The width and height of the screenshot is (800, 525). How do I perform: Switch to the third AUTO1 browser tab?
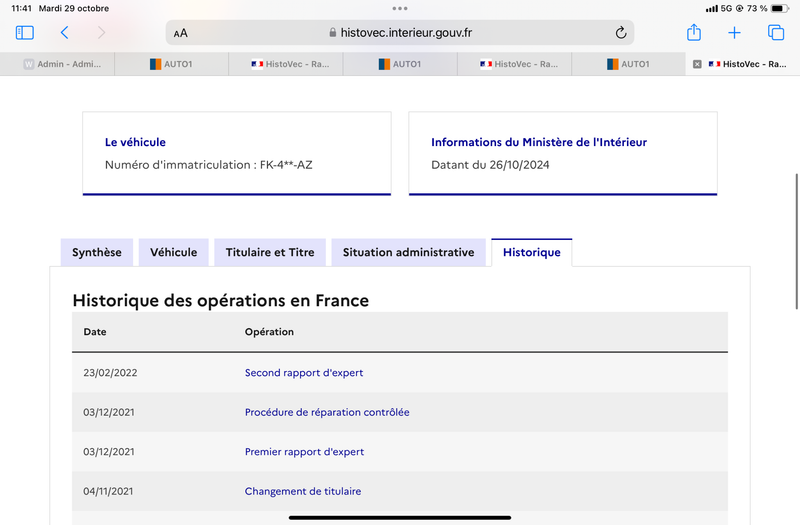[629, 64]
